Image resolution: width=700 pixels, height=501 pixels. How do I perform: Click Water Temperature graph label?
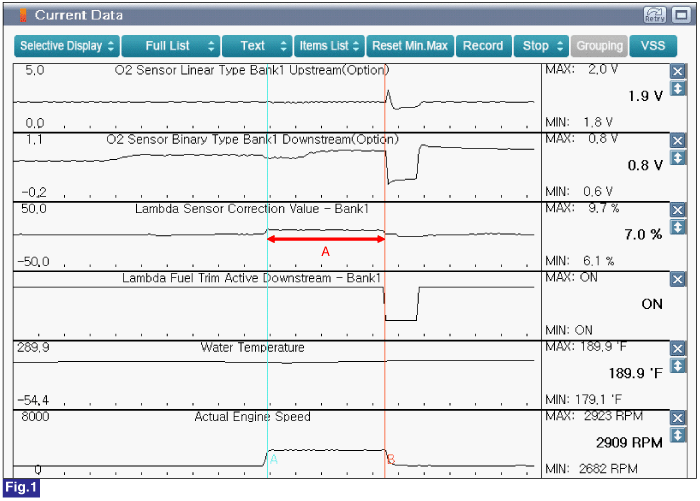[252, 347]
